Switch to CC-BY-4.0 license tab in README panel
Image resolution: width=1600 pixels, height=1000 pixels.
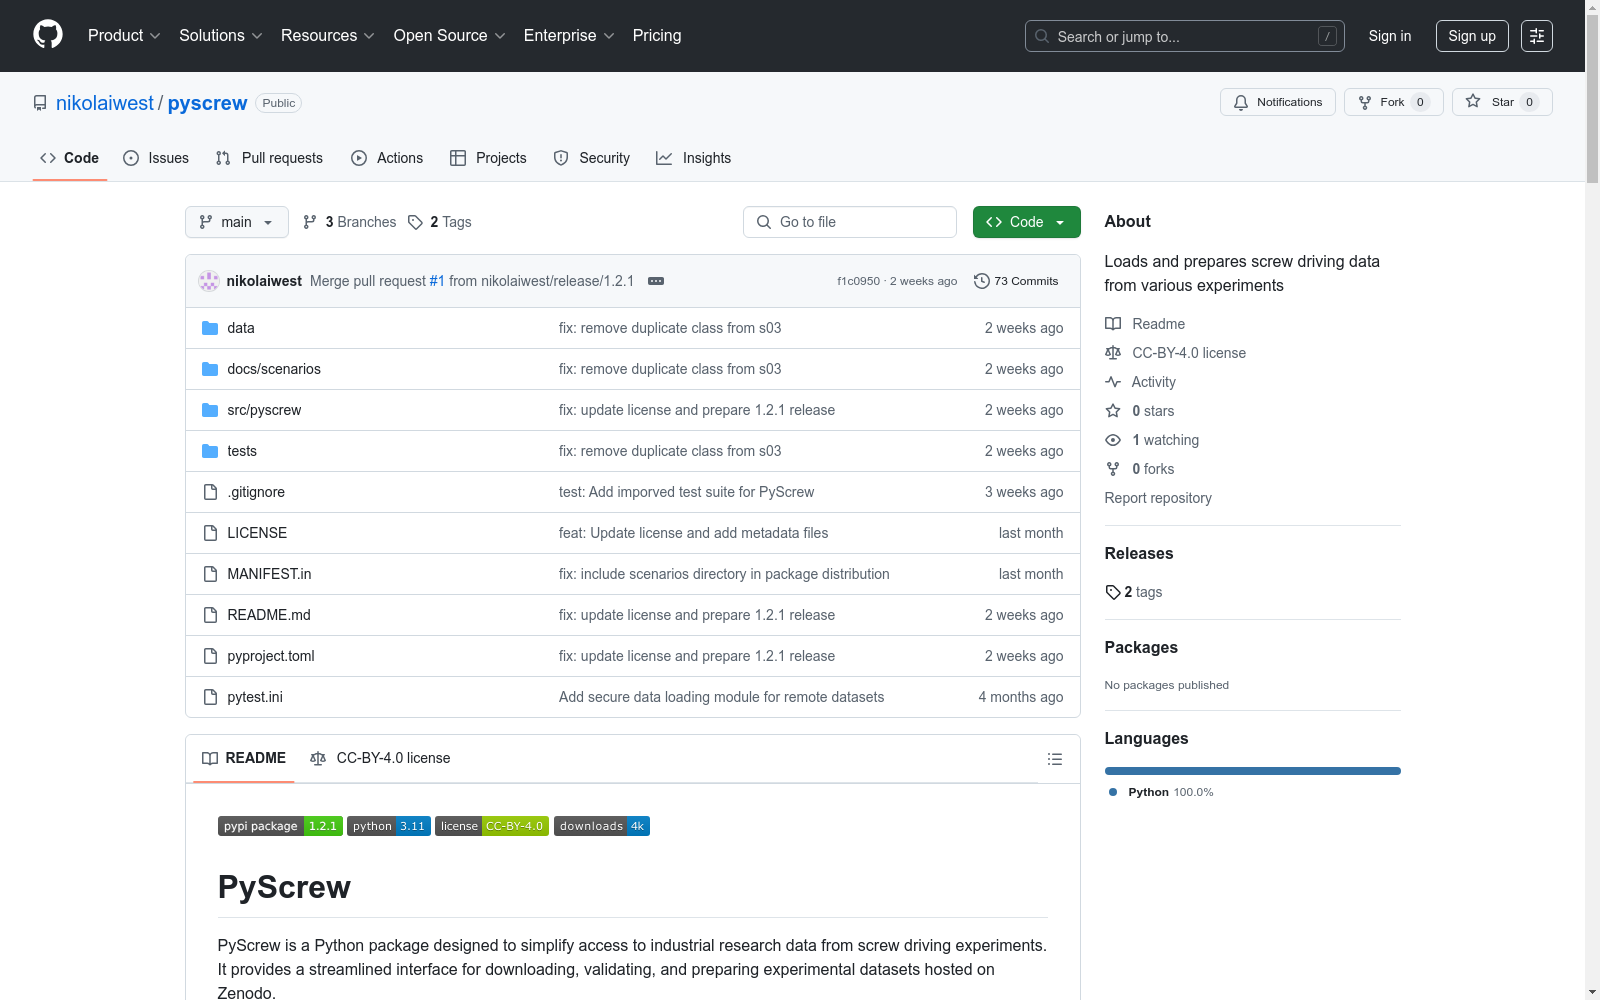[x=380, y=758]
